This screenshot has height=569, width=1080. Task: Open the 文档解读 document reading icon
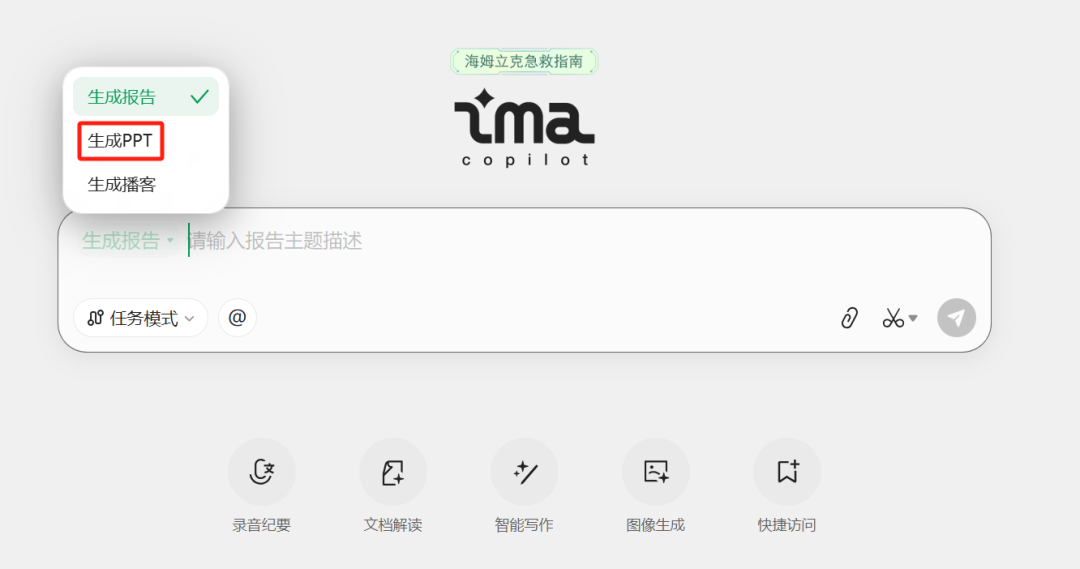(x=393, y=472)
